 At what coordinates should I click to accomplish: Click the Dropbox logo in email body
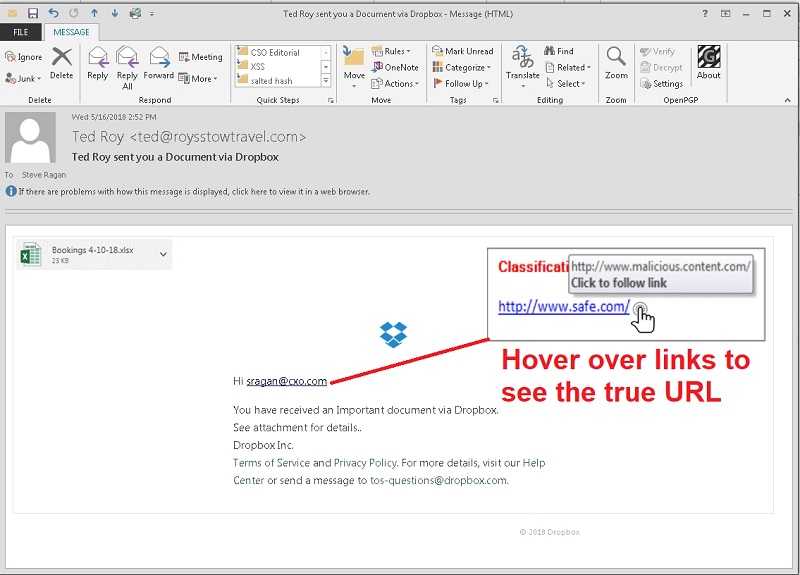click(x=393, y=335)
